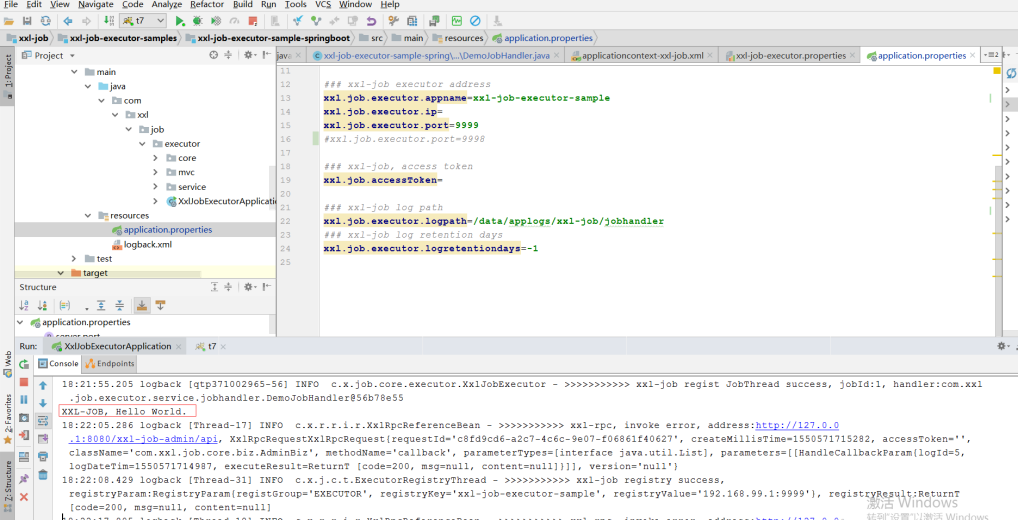
Task: Close Run tab with red X icon
Action: (x=24, y=497)
